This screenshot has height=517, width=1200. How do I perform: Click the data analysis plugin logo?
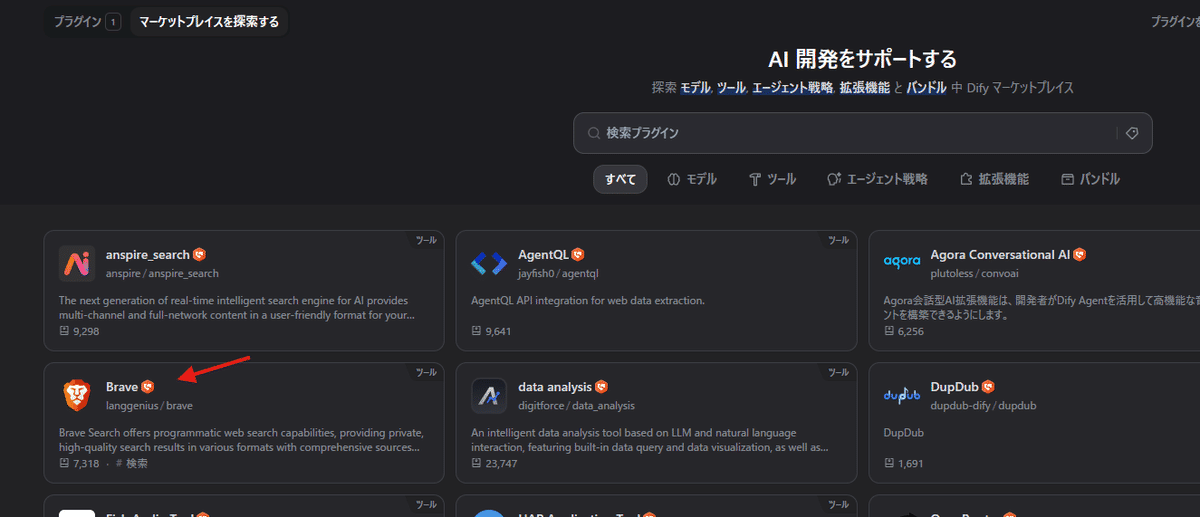(x=489, y=396)
